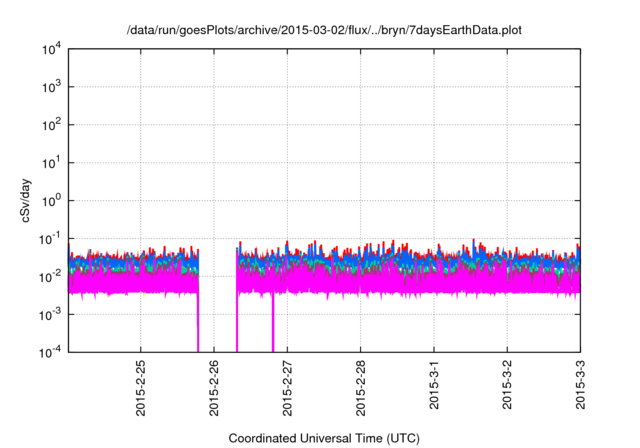Click the 10^-4 y-axis tick label
The image size is (640, 448).
(50, 352)
